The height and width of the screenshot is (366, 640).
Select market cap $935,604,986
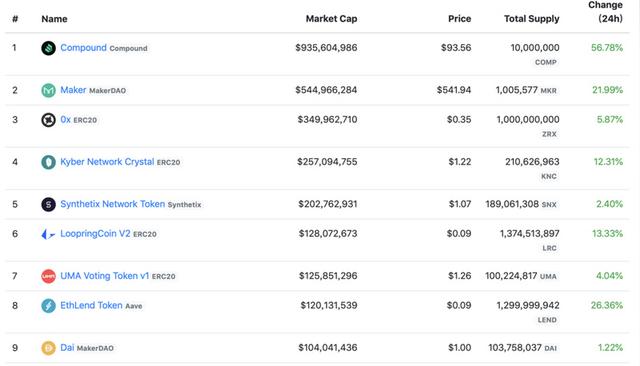click(326, 48)
